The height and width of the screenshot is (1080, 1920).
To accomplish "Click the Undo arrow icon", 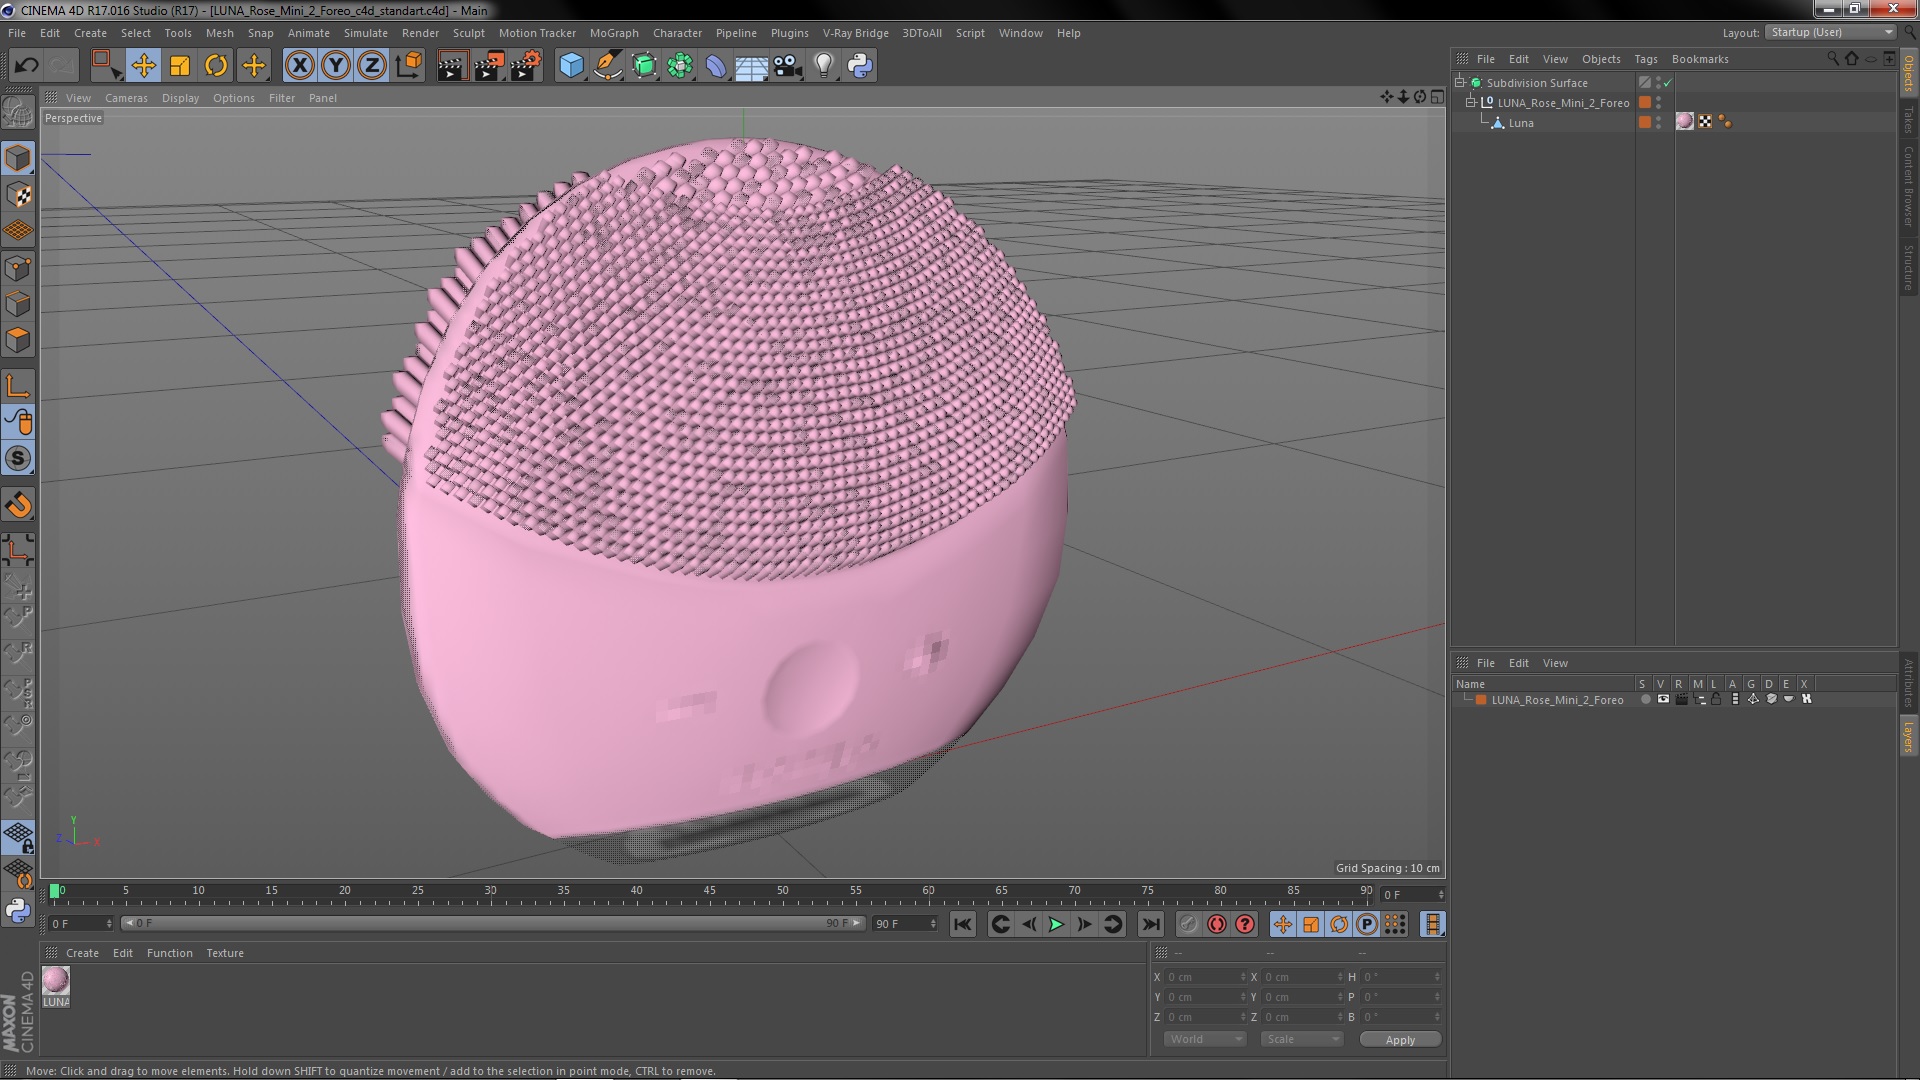I will click(26, 66).
